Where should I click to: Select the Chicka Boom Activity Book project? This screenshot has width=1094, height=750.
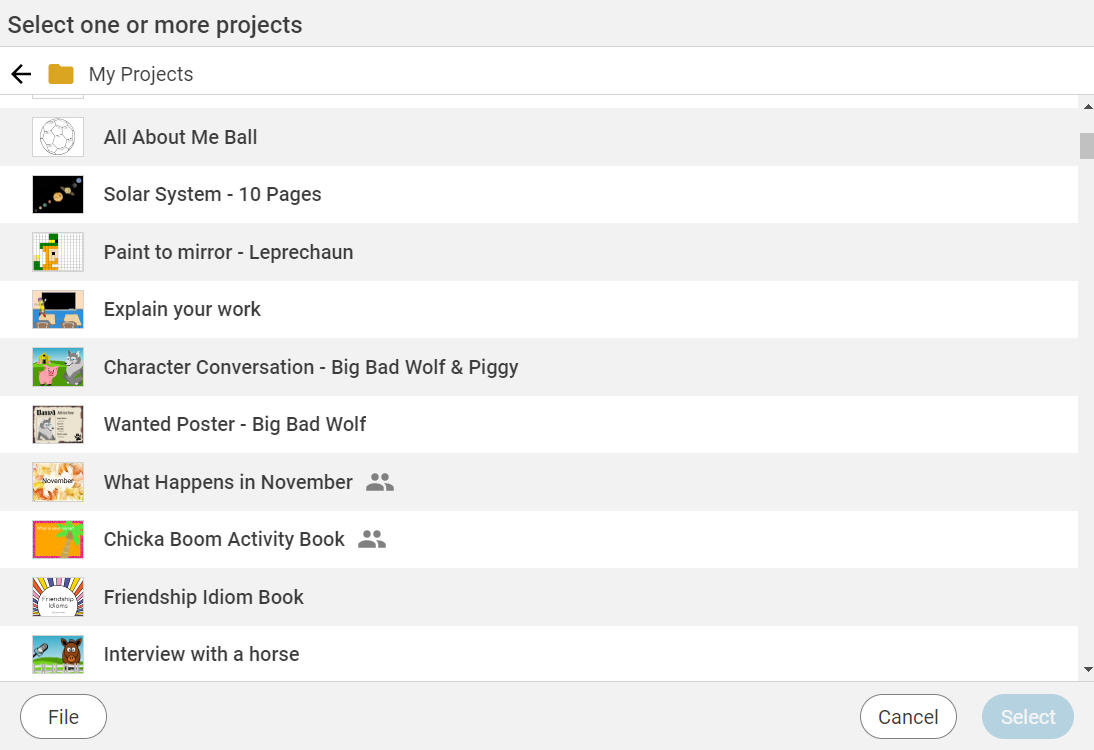(223, 538)
